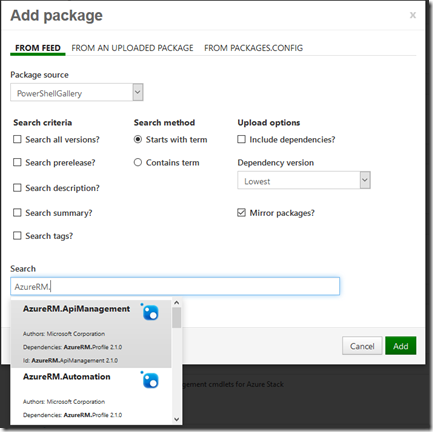Open the From Packages.config tab
The width and height of the screenshot is (433, 432).
(253, 48)
